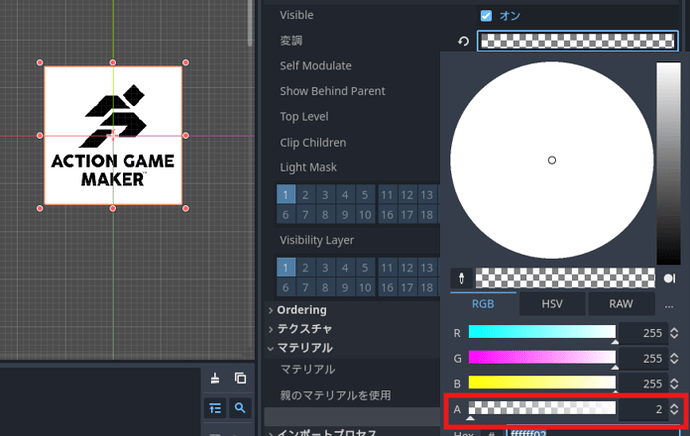The height and width of the screenshot is (436, 690).
Task: Click the Show Behind Parent property label
Action: [332, 91]
